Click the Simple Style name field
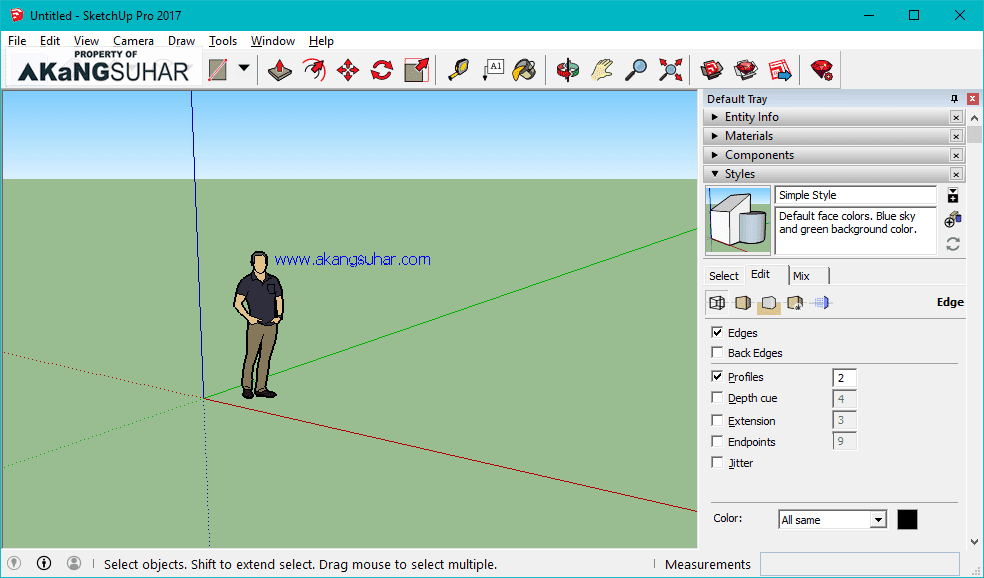The image size is (984, 578). 856,195
